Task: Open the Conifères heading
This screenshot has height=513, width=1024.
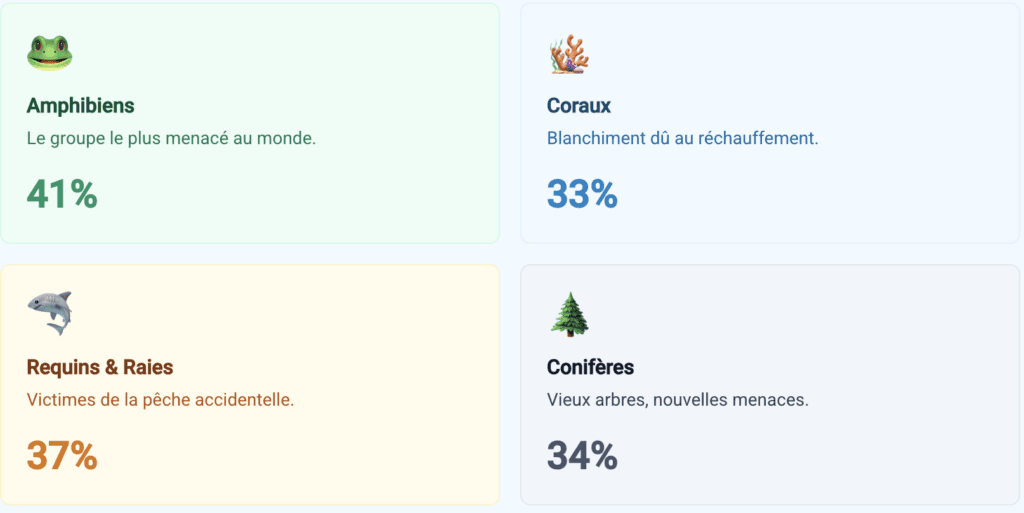Action: [590, 367]
